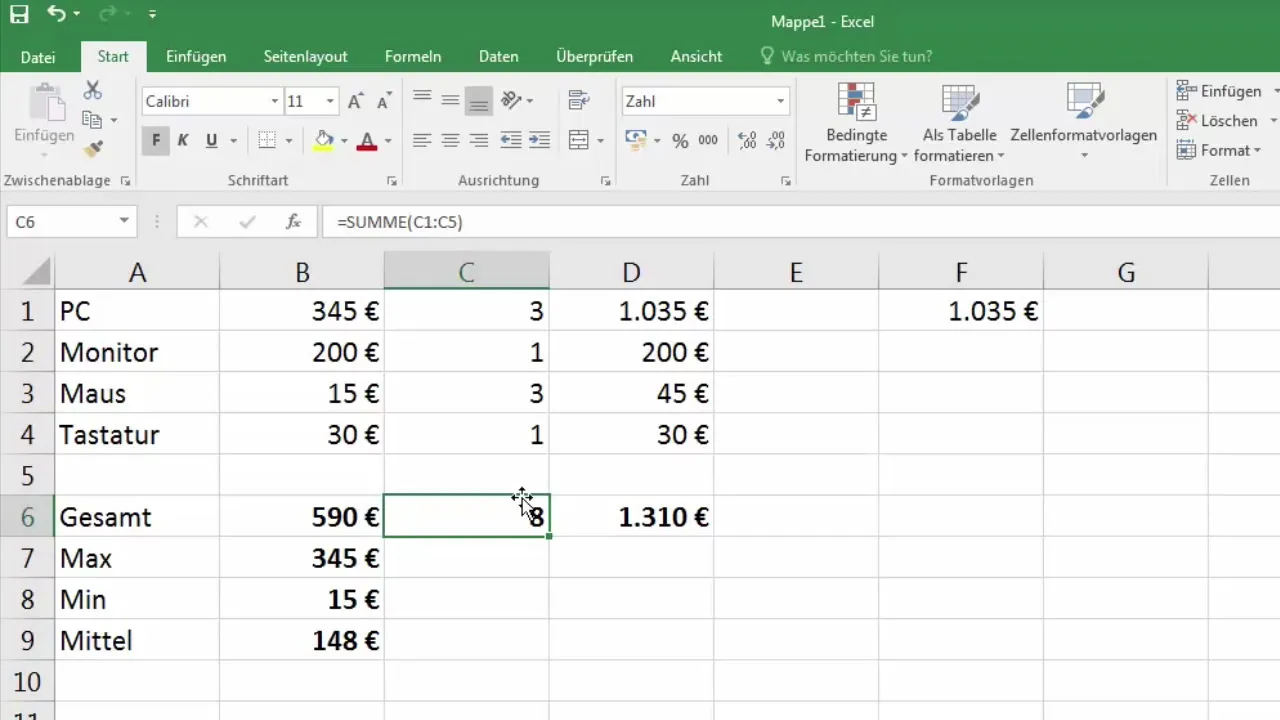Open Bedingte Formatierung menu
This screenshot has height=720, width=1280.
point(855,124)
